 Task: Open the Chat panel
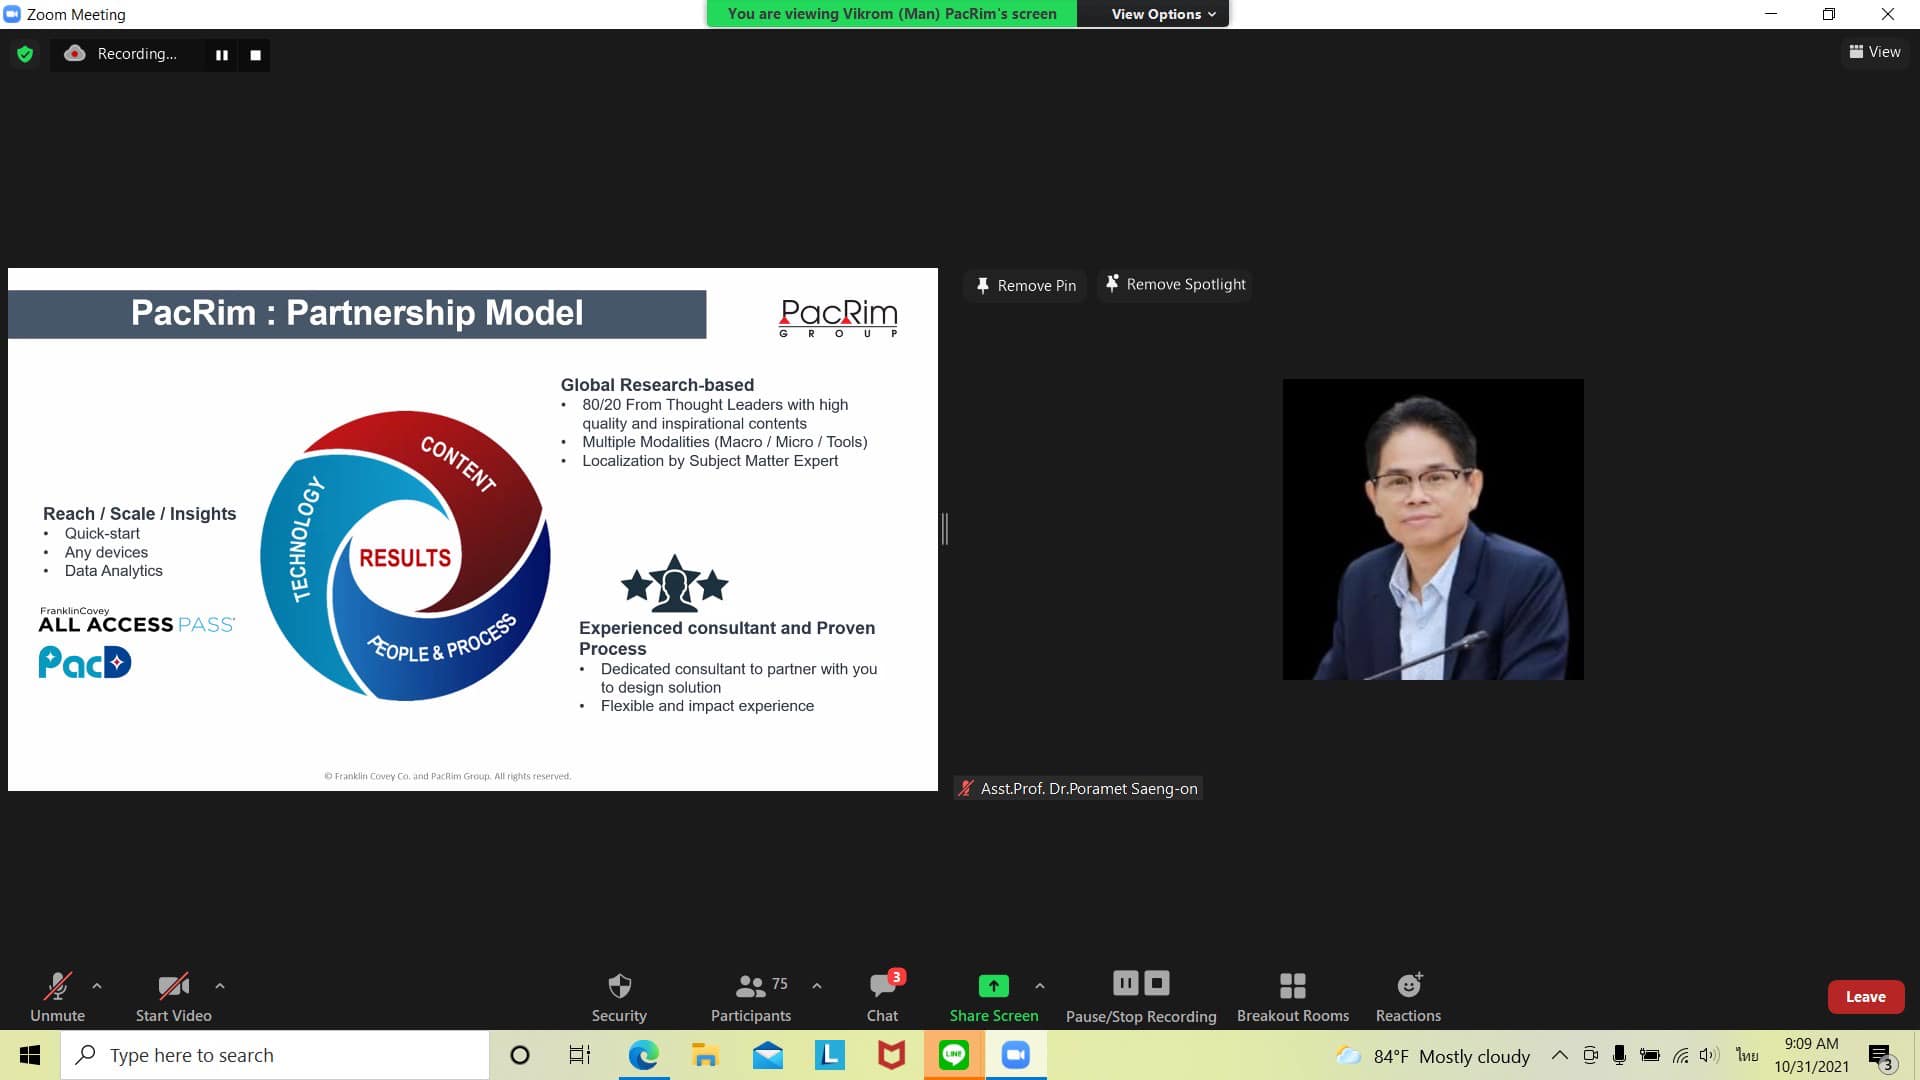[x=882, y=997]
